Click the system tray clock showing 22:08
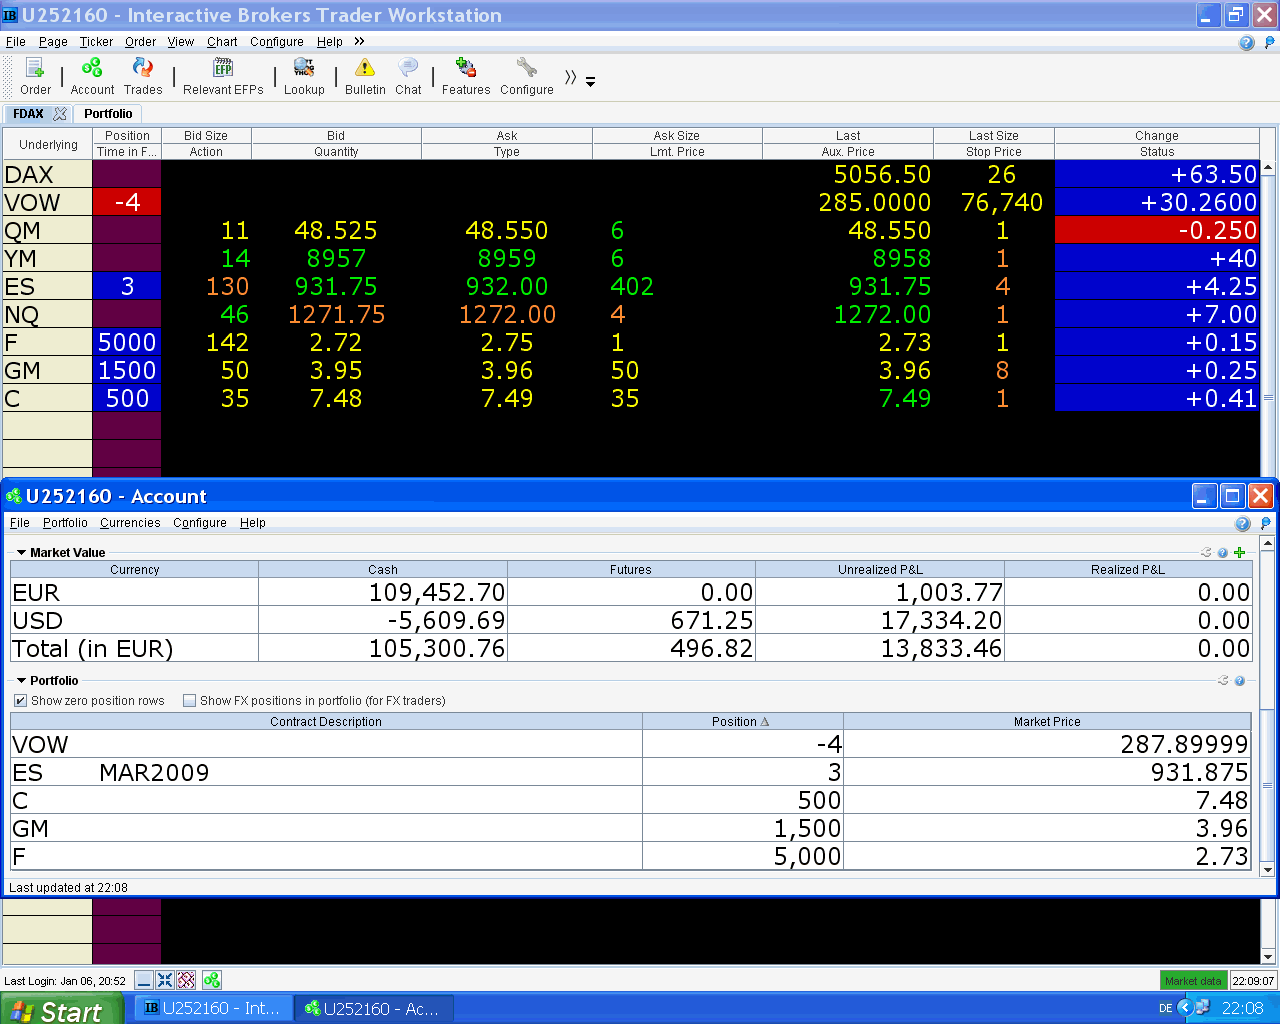 [x=1242, y=1008]
